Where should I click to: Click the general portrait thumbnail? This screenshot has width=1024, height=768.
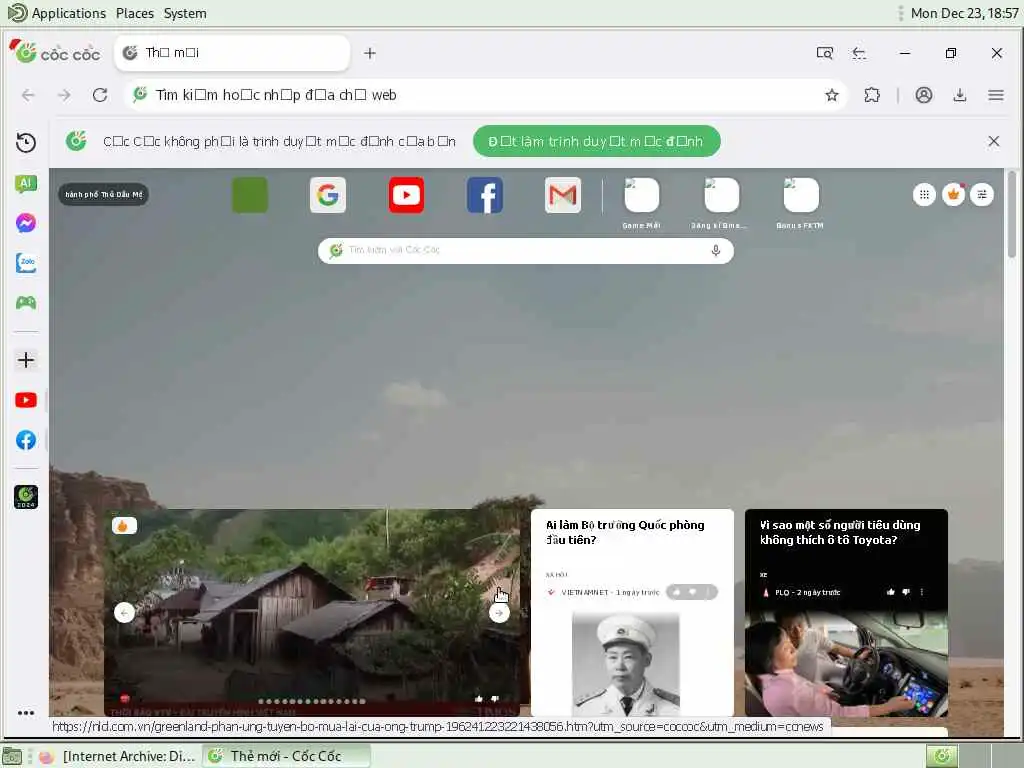point(626,664)
